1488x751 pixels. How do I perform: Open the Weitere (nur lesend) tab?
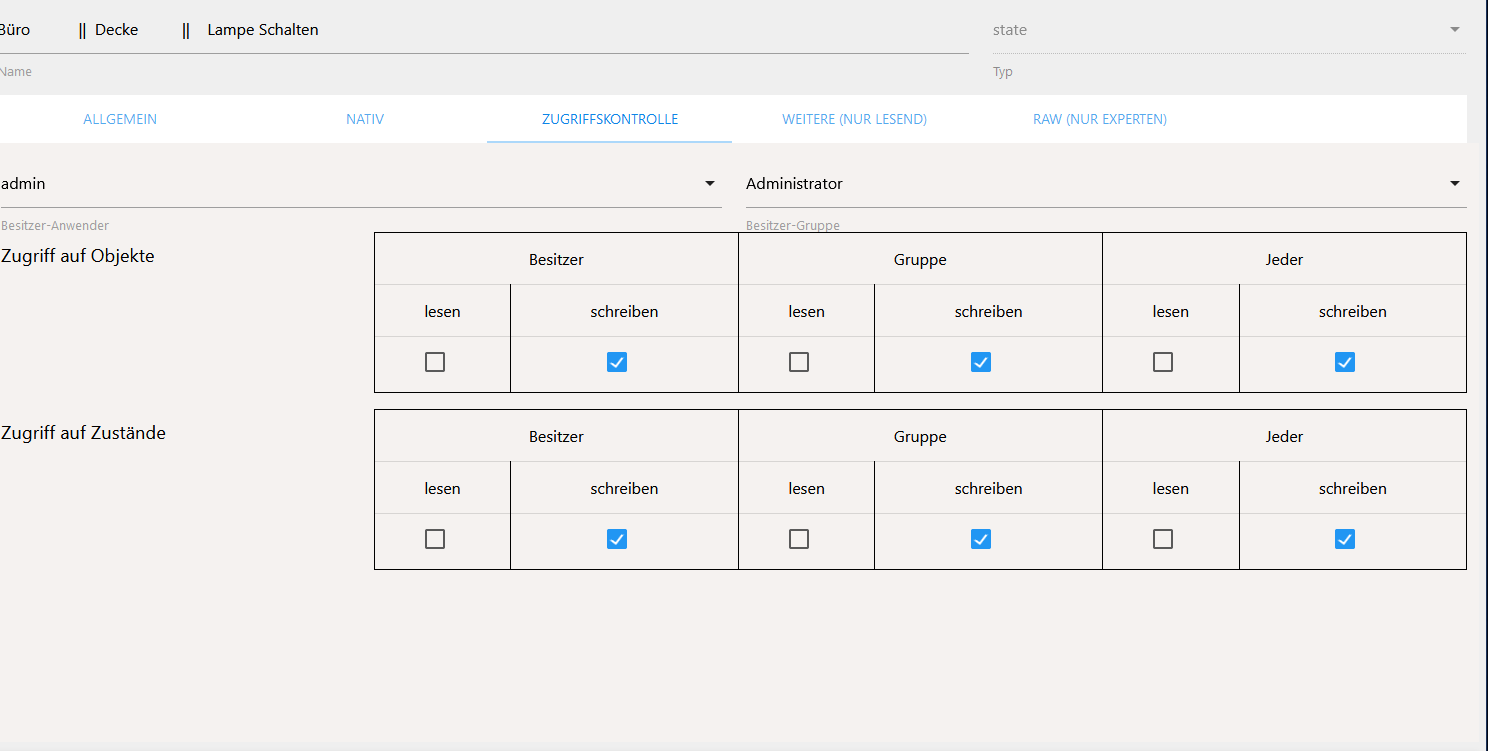(x=854, y=119)
